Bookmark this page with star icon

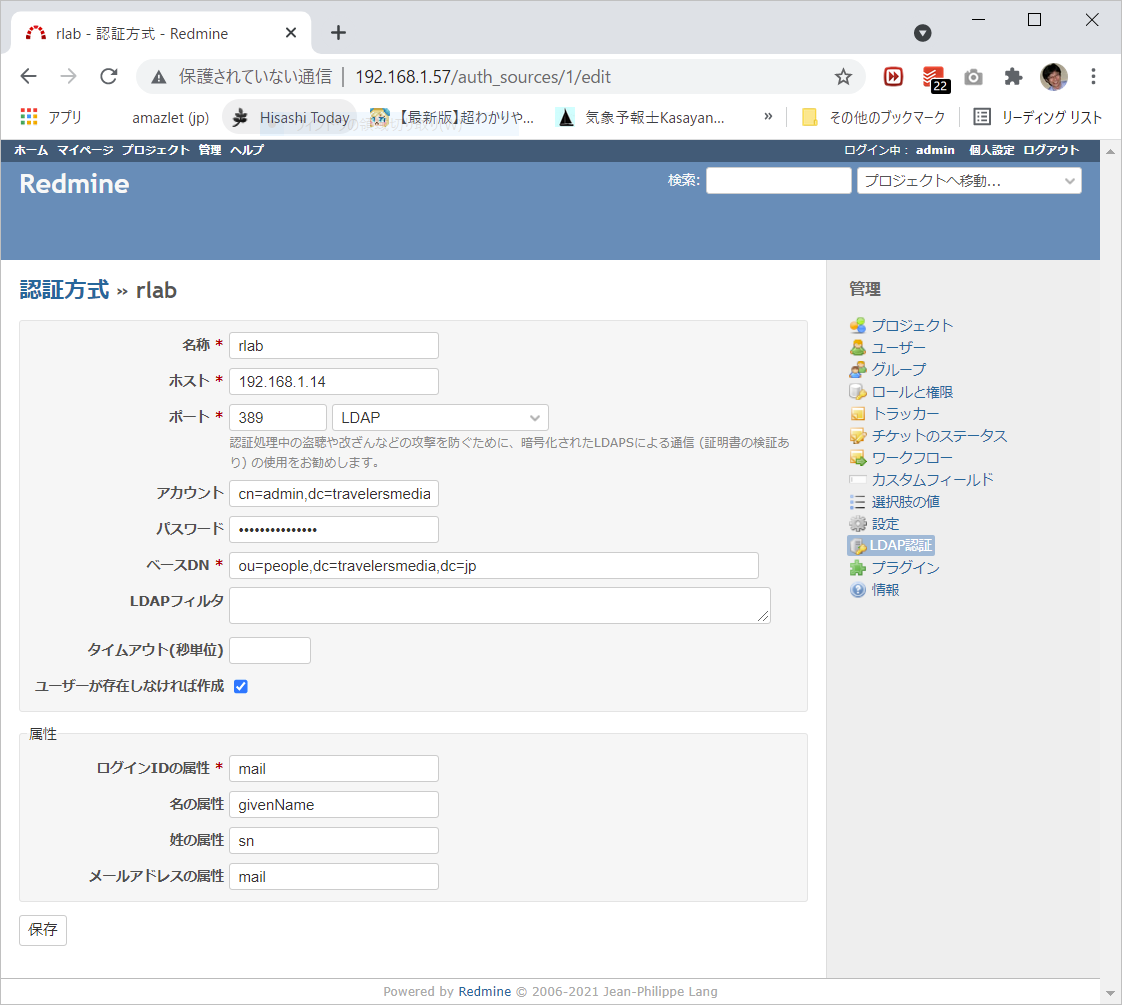(843, 77)
